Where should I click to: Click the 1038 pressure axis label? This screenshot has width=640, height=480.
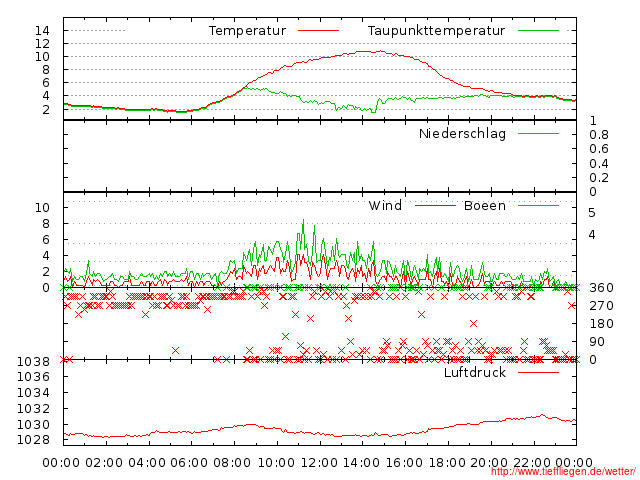[33, 362]
